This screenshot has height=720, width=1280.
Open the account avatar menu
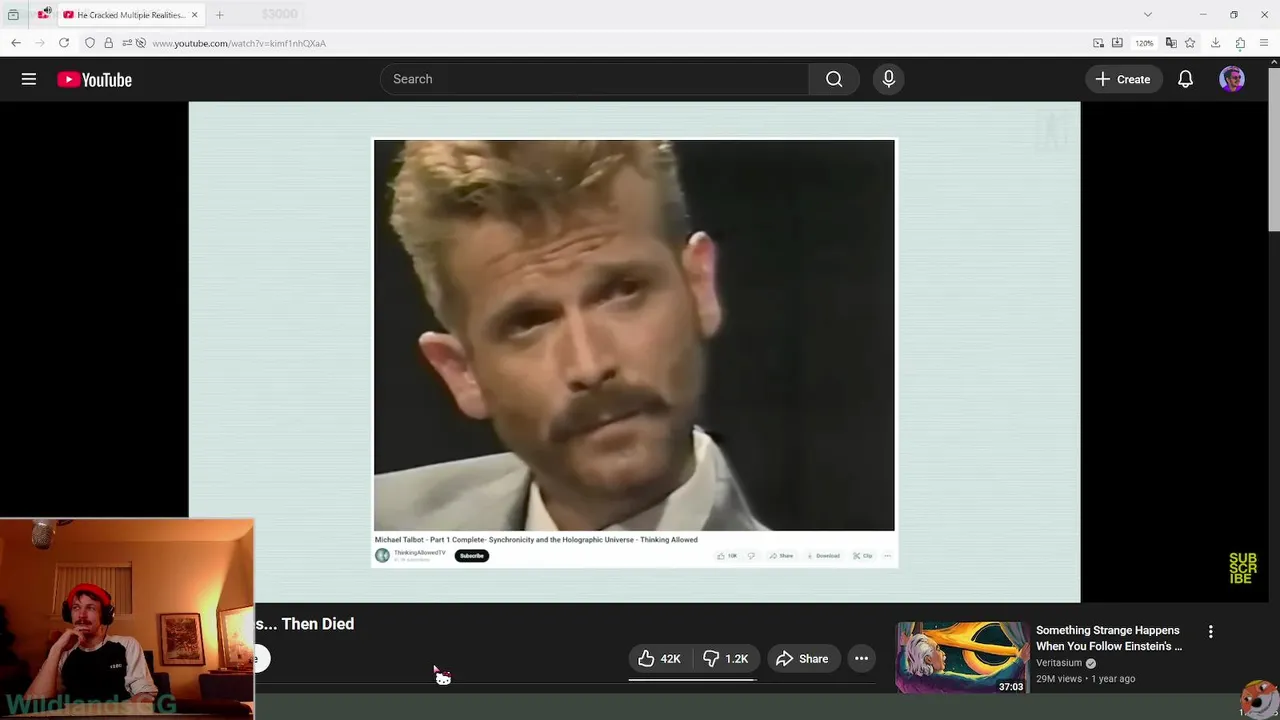click(x=1232, y=79)
